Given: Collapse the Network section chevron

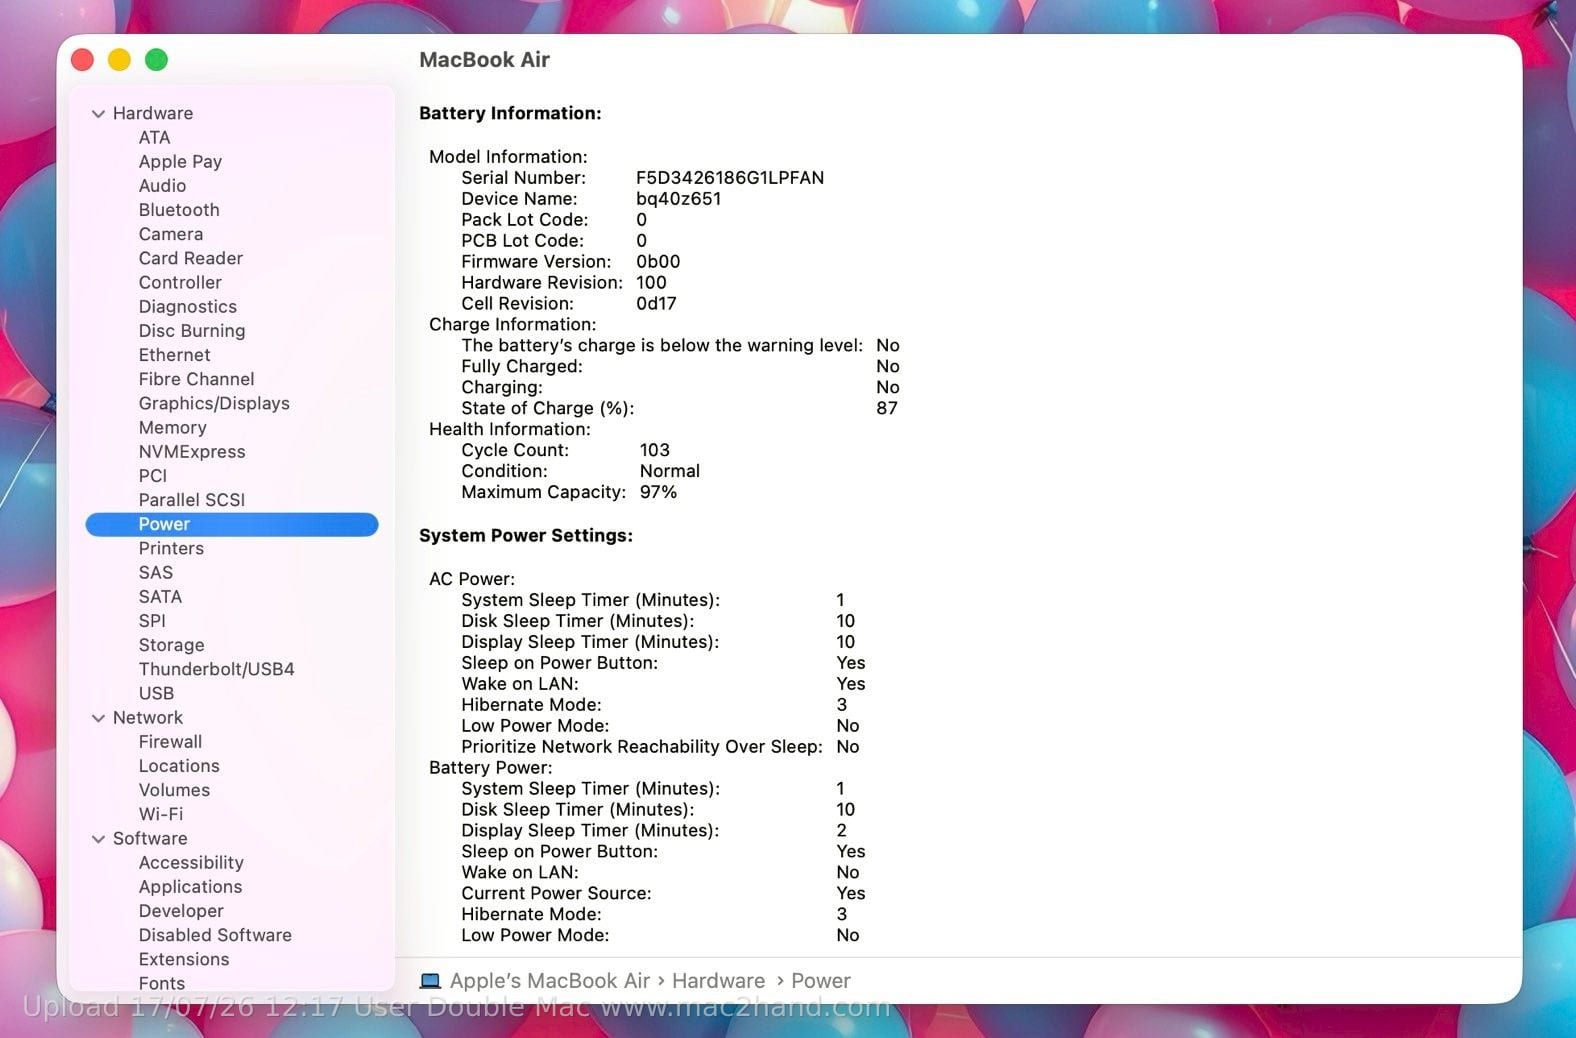Looking at the screenshot, I should (x=98, y=718).
